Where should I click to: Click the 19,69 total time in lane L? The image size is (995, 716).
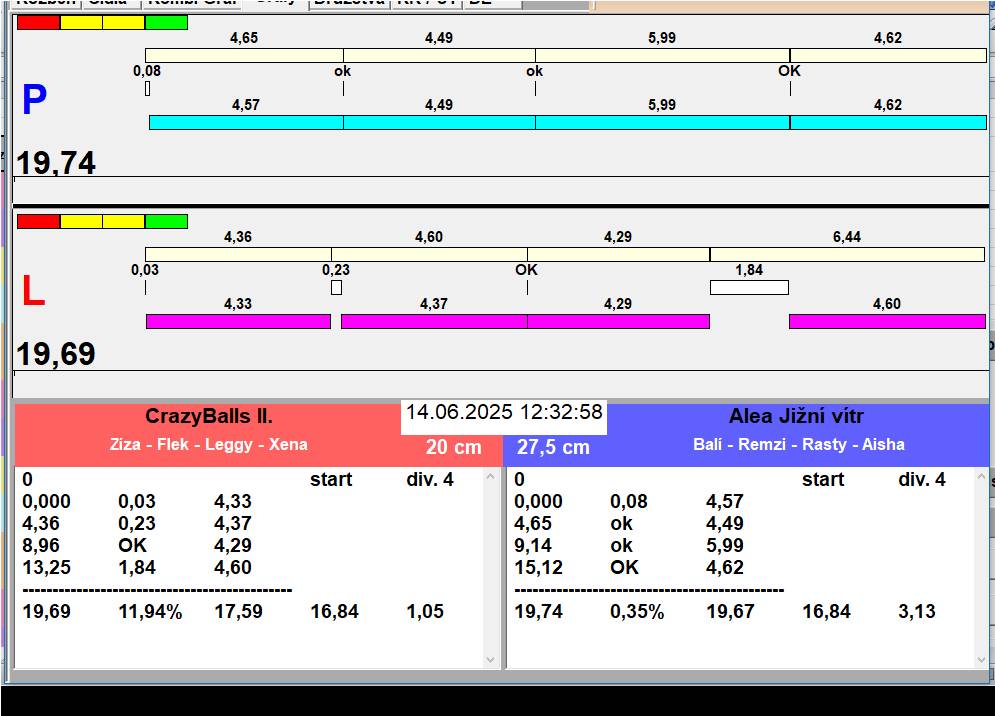56,354
